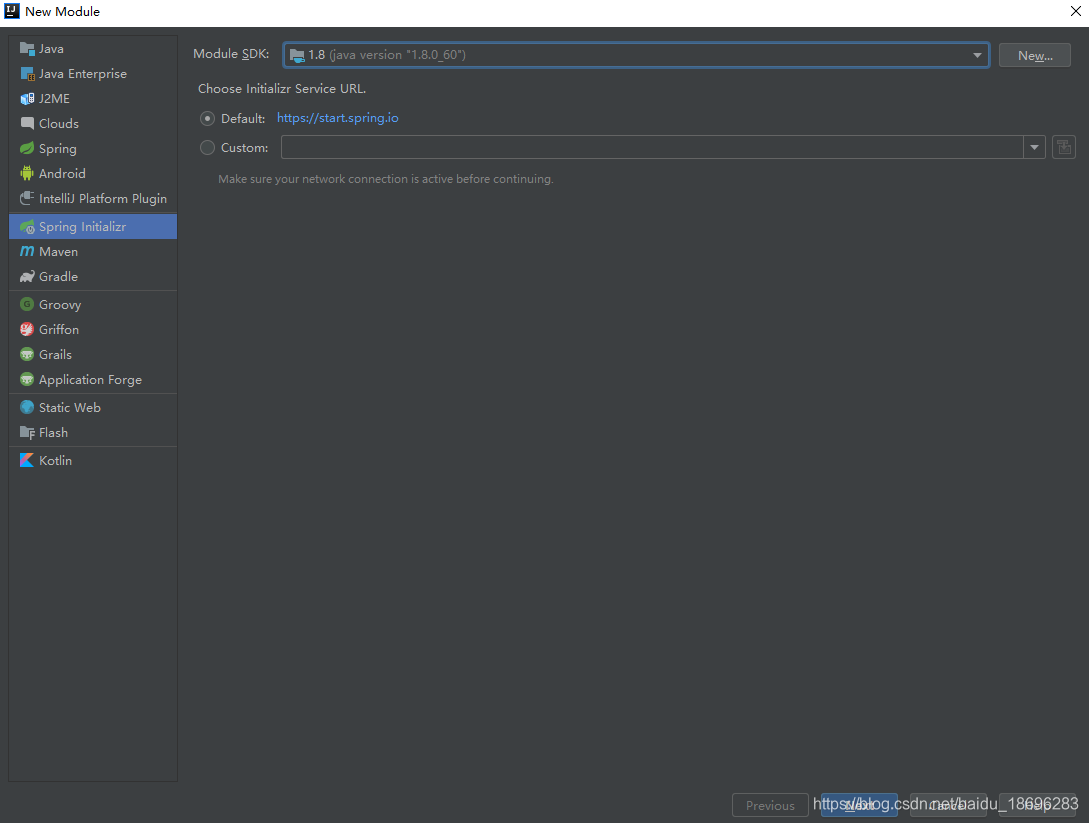Choose Kotlin module type
Viewport: 1089px width, 823px height.
[x=93, y=460]
